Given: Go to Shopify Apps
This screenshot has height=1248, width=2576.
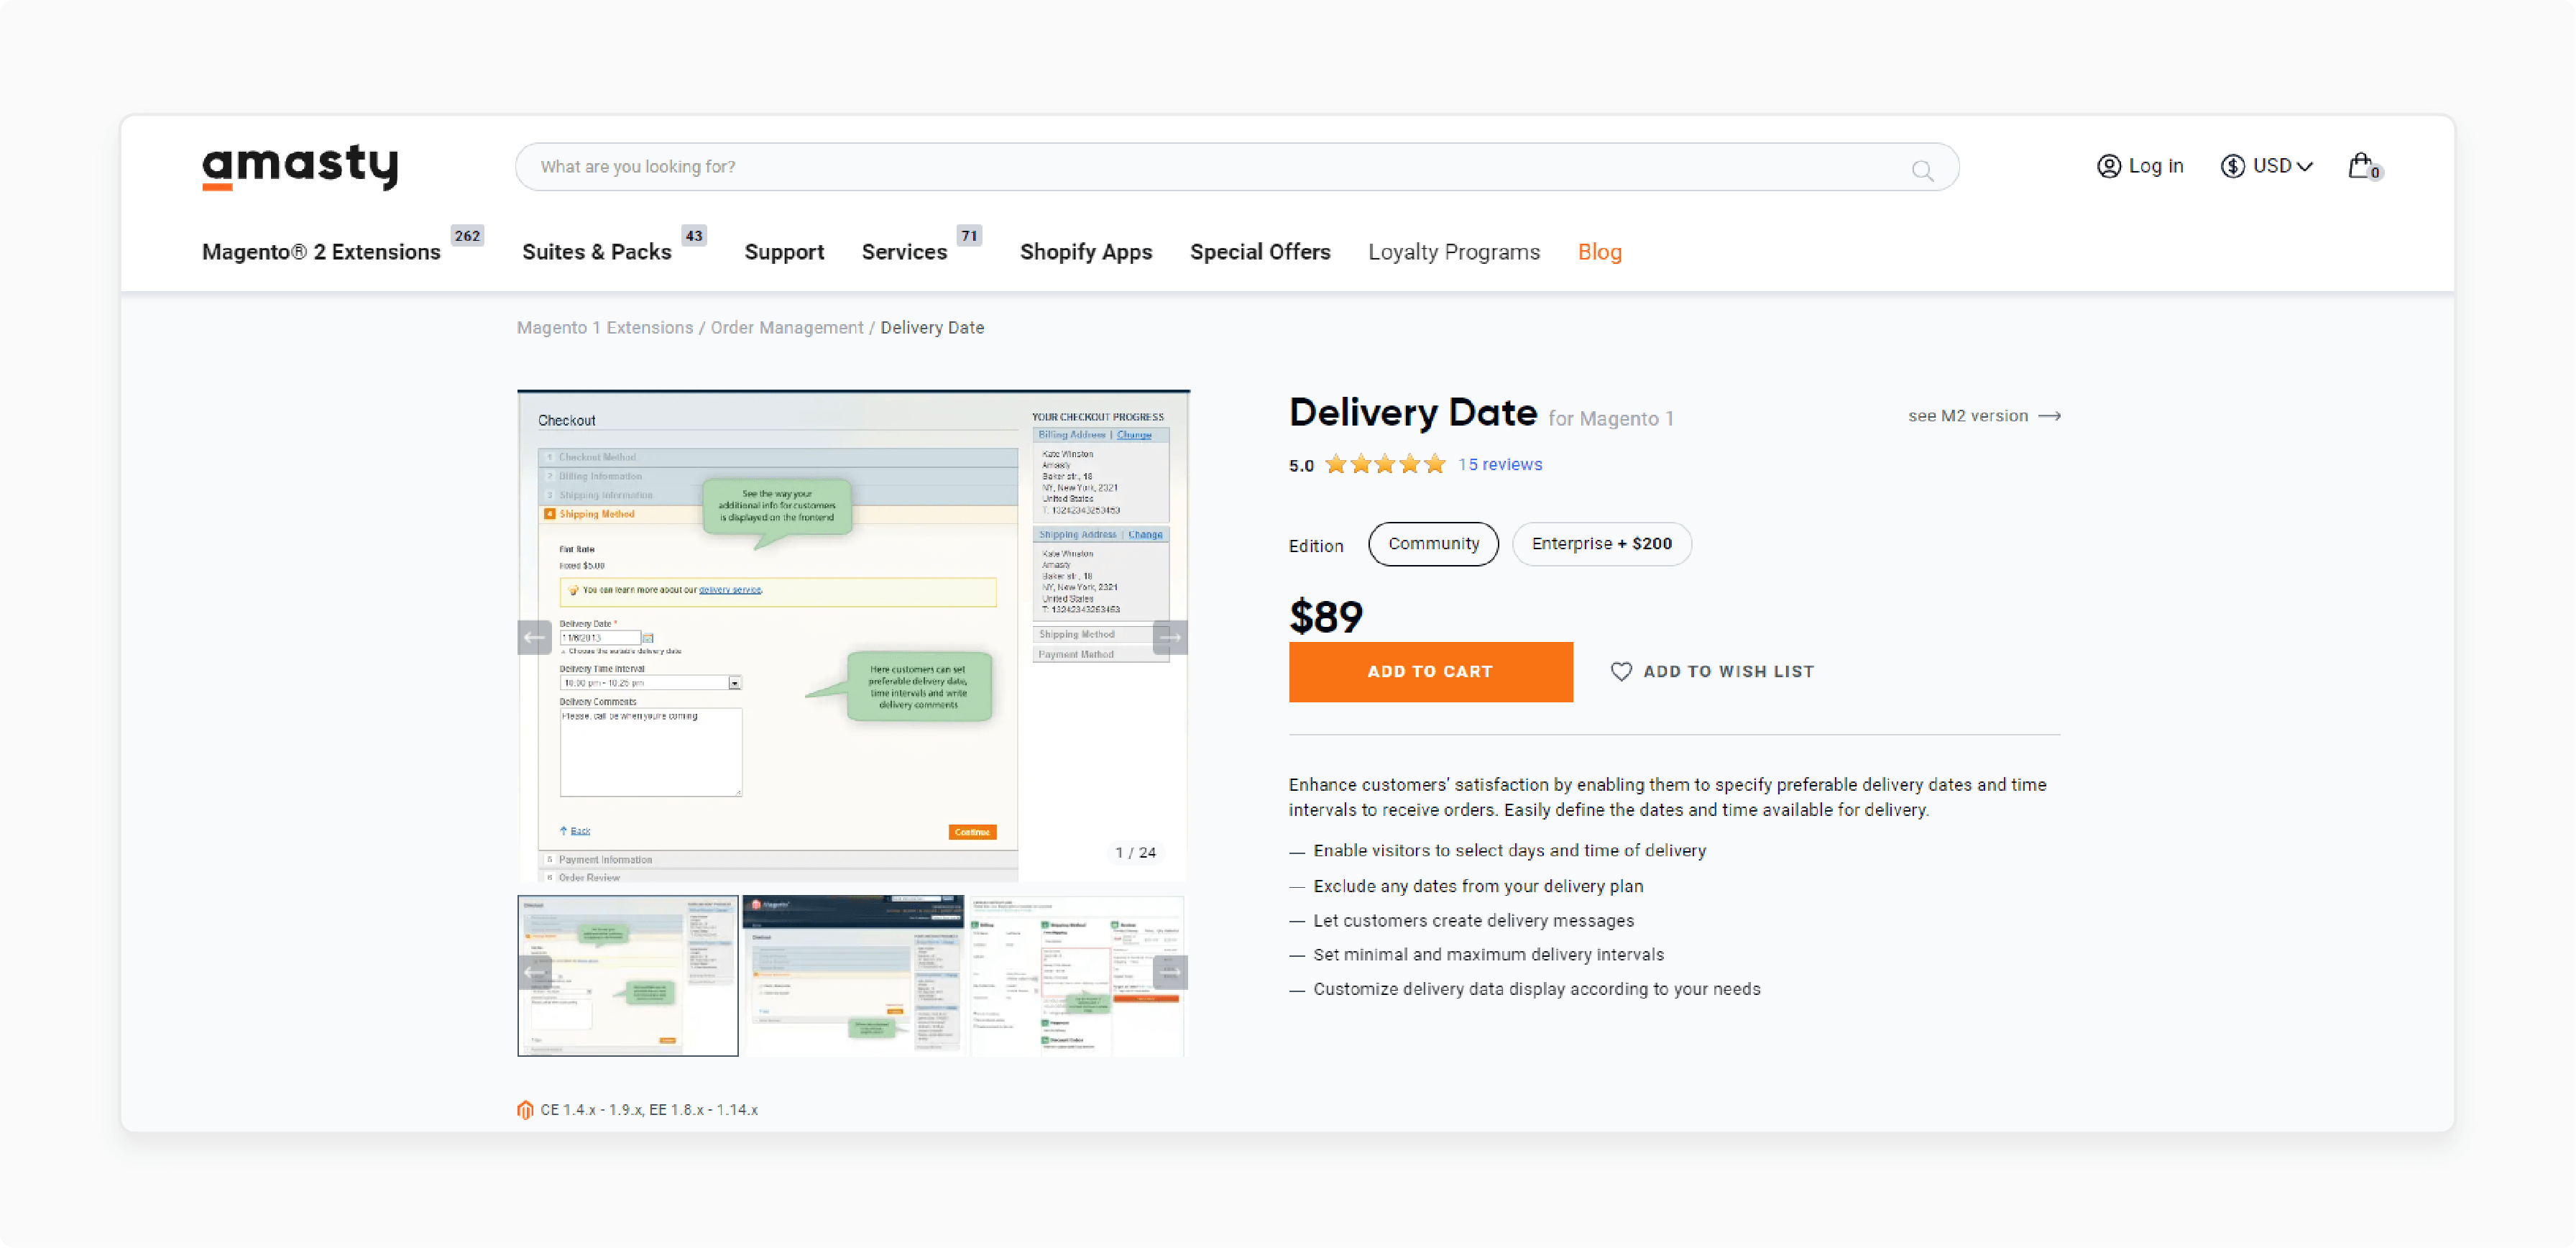Looking at the screenshot, I should 1086,252.
